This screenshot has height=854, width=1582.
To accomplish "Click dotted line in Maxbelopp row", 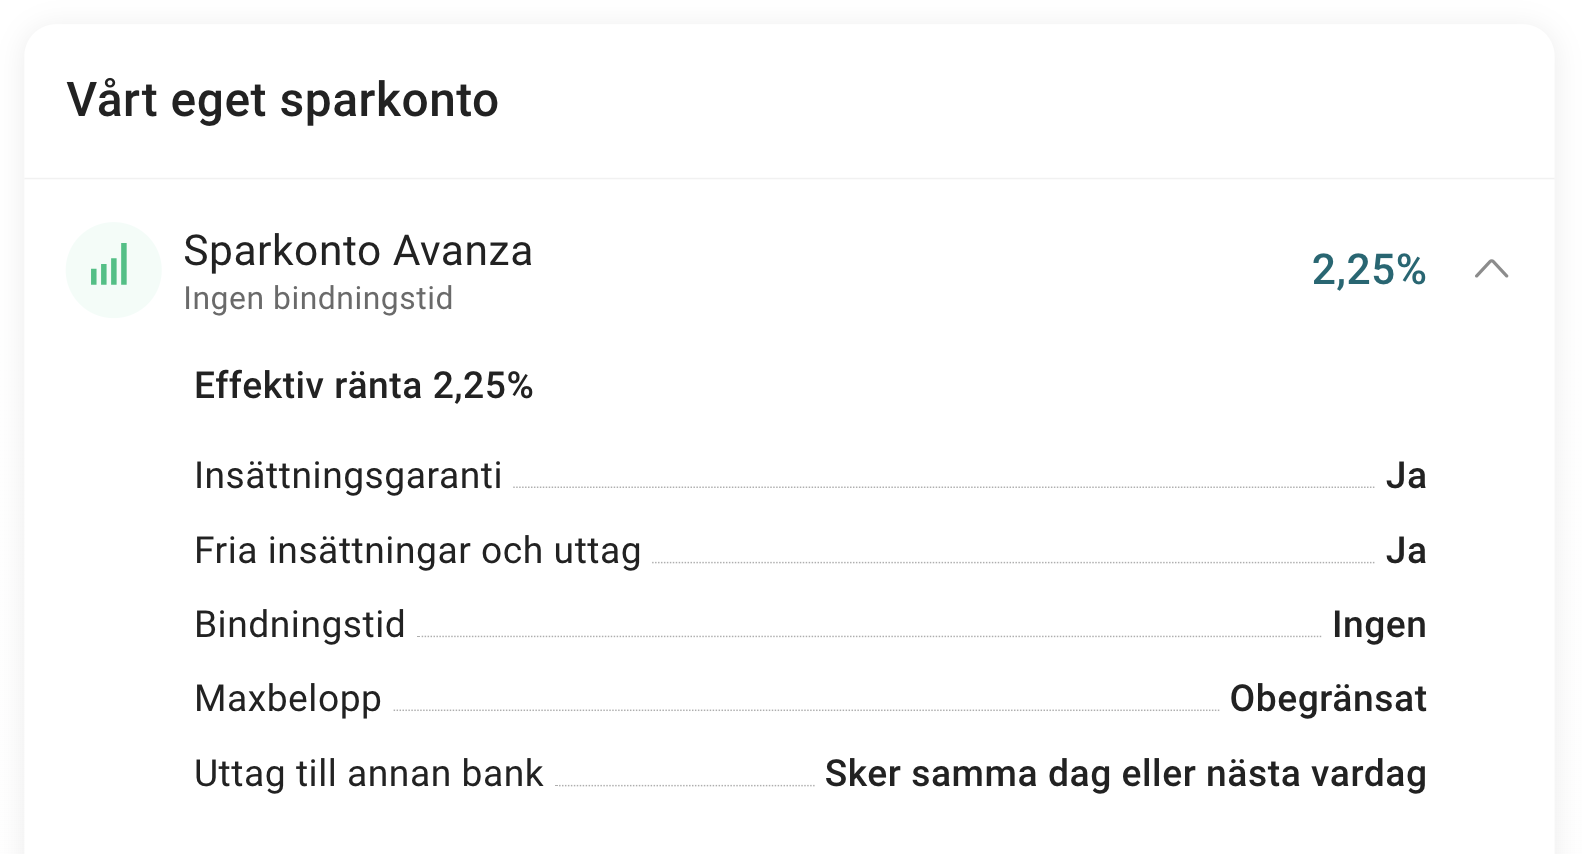I will tap(806, 710).
